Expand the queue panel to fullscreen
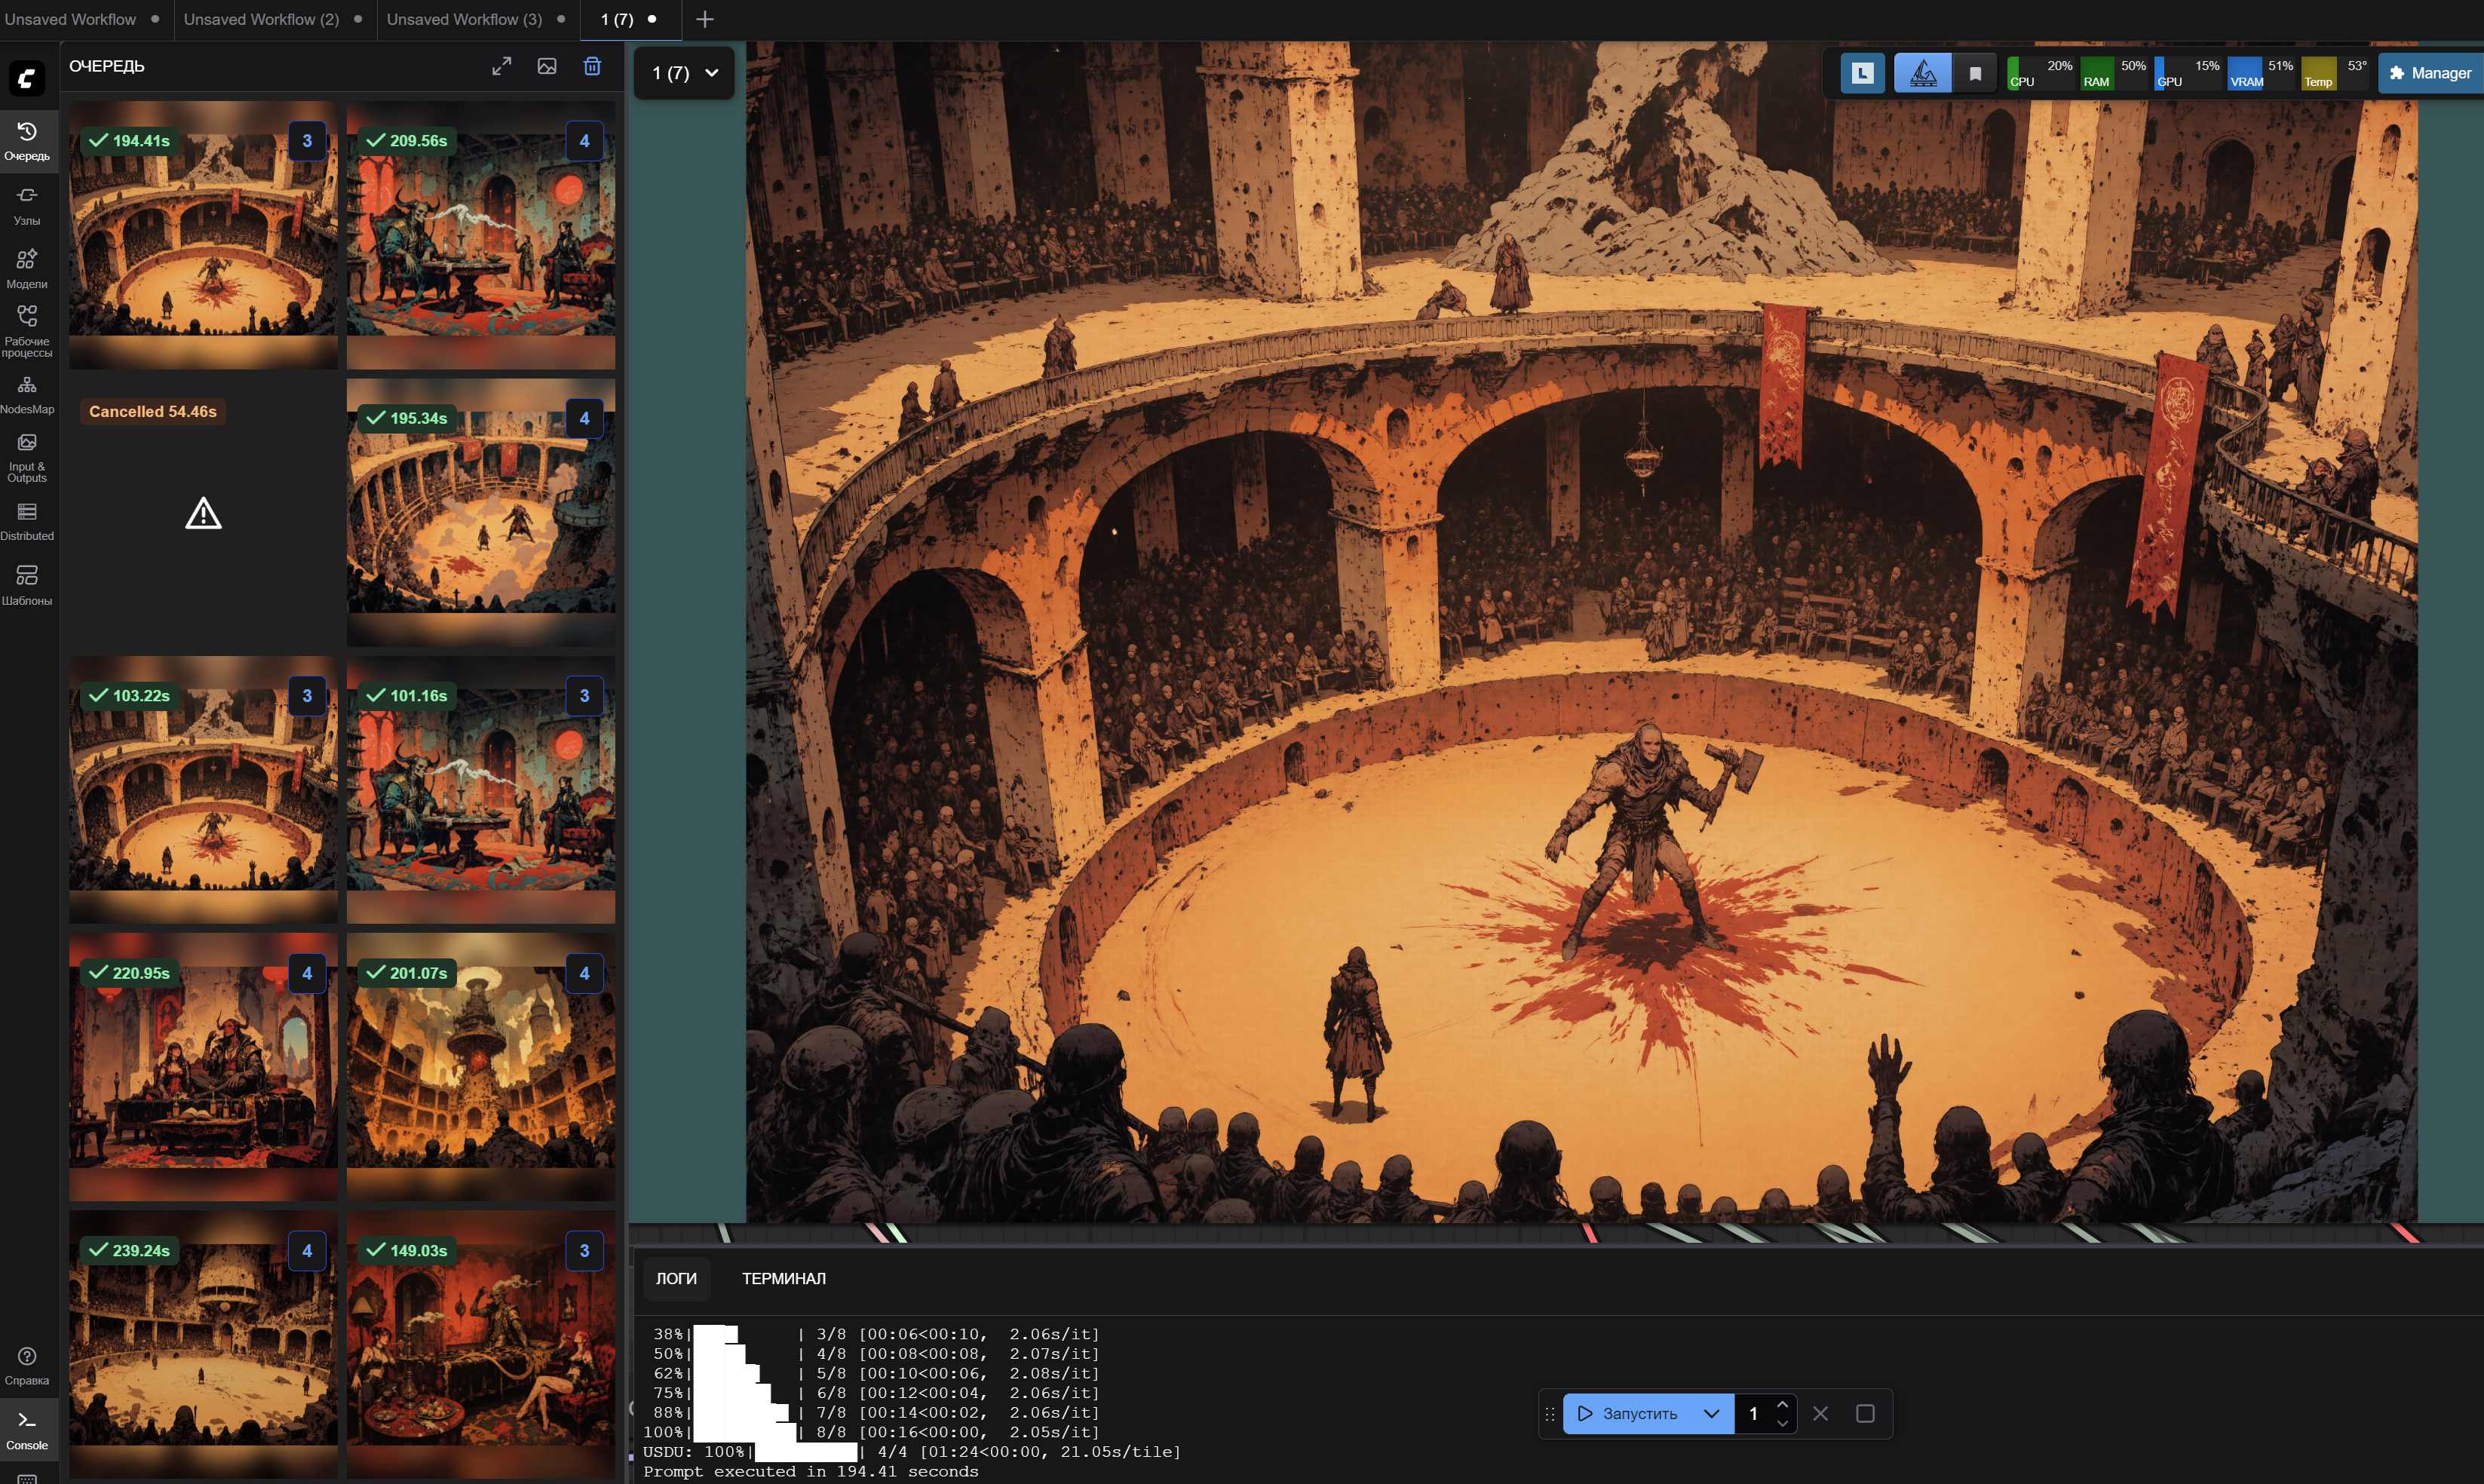The width and height of the screenshot is (2484, 1484). (x=502, y=66)
